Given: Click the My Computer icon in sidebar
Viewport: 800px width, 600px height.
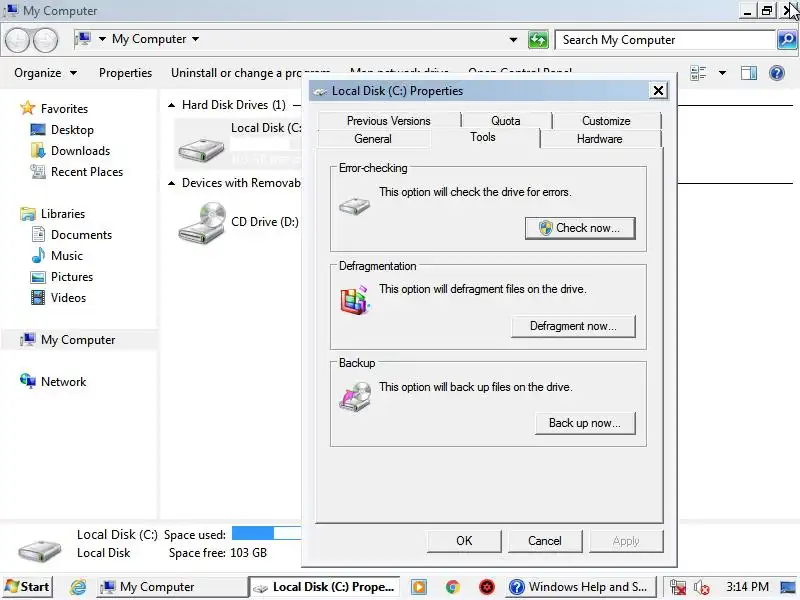Looking at the screenshot, I should 28,339.
